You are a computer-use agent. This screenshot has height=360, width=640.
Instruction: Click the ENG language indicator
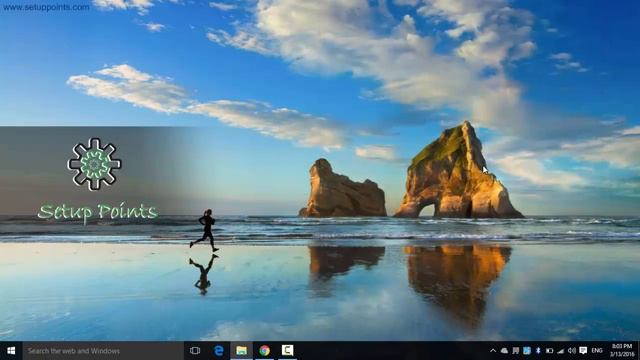click(597, 351)
